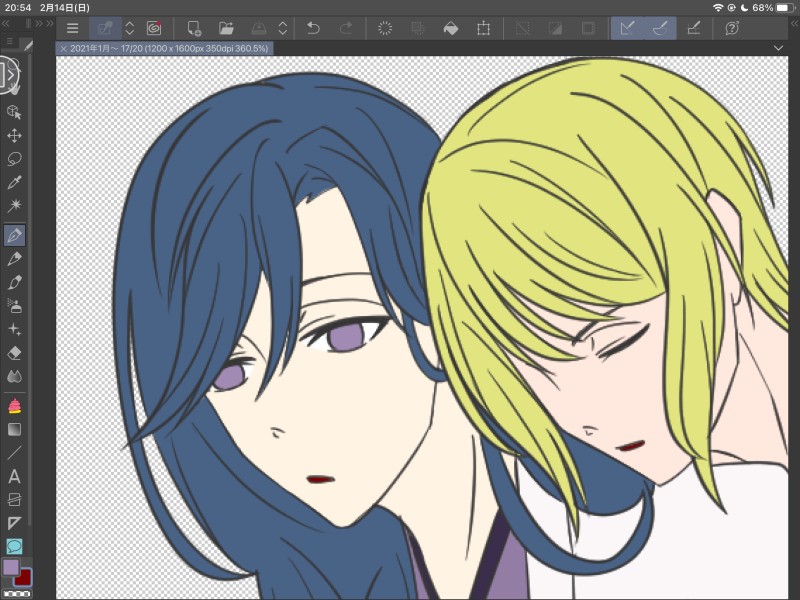Select the Text tool
Viewport: 800px width, 600px height.
(x=14, y=477)
